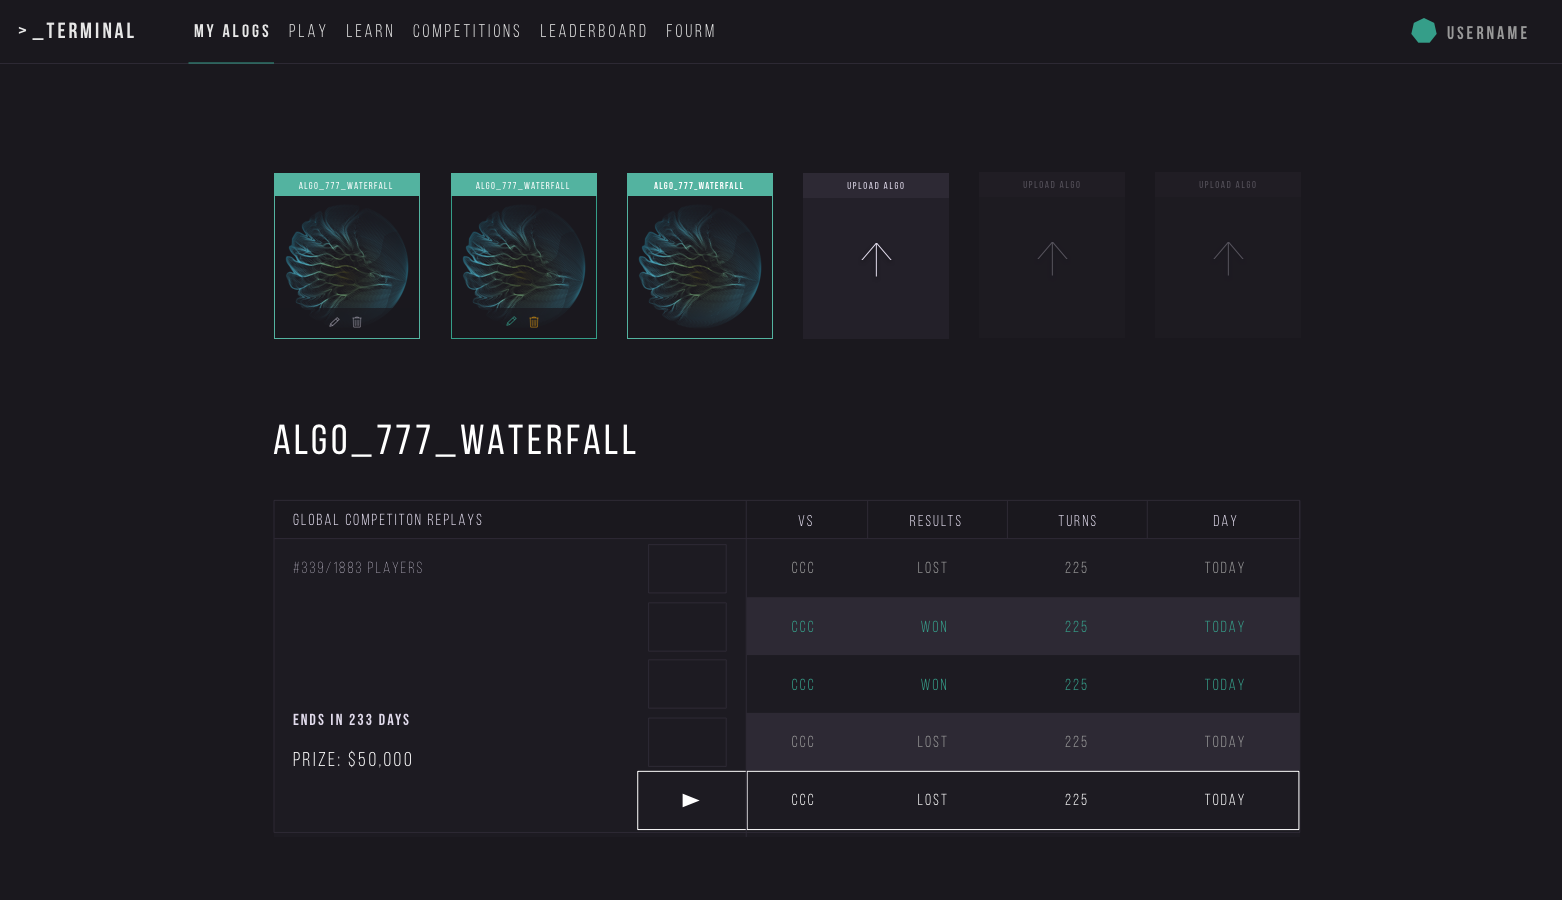Click the green pencil icon on second algo card
The image size is (1562, 900).
(511, 322)
